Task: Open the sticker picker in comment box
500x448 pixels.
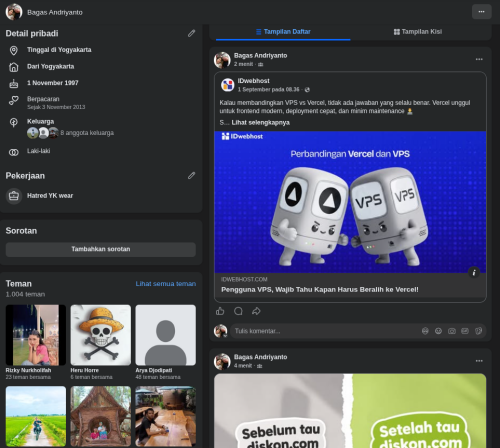Action: [478, 331]
